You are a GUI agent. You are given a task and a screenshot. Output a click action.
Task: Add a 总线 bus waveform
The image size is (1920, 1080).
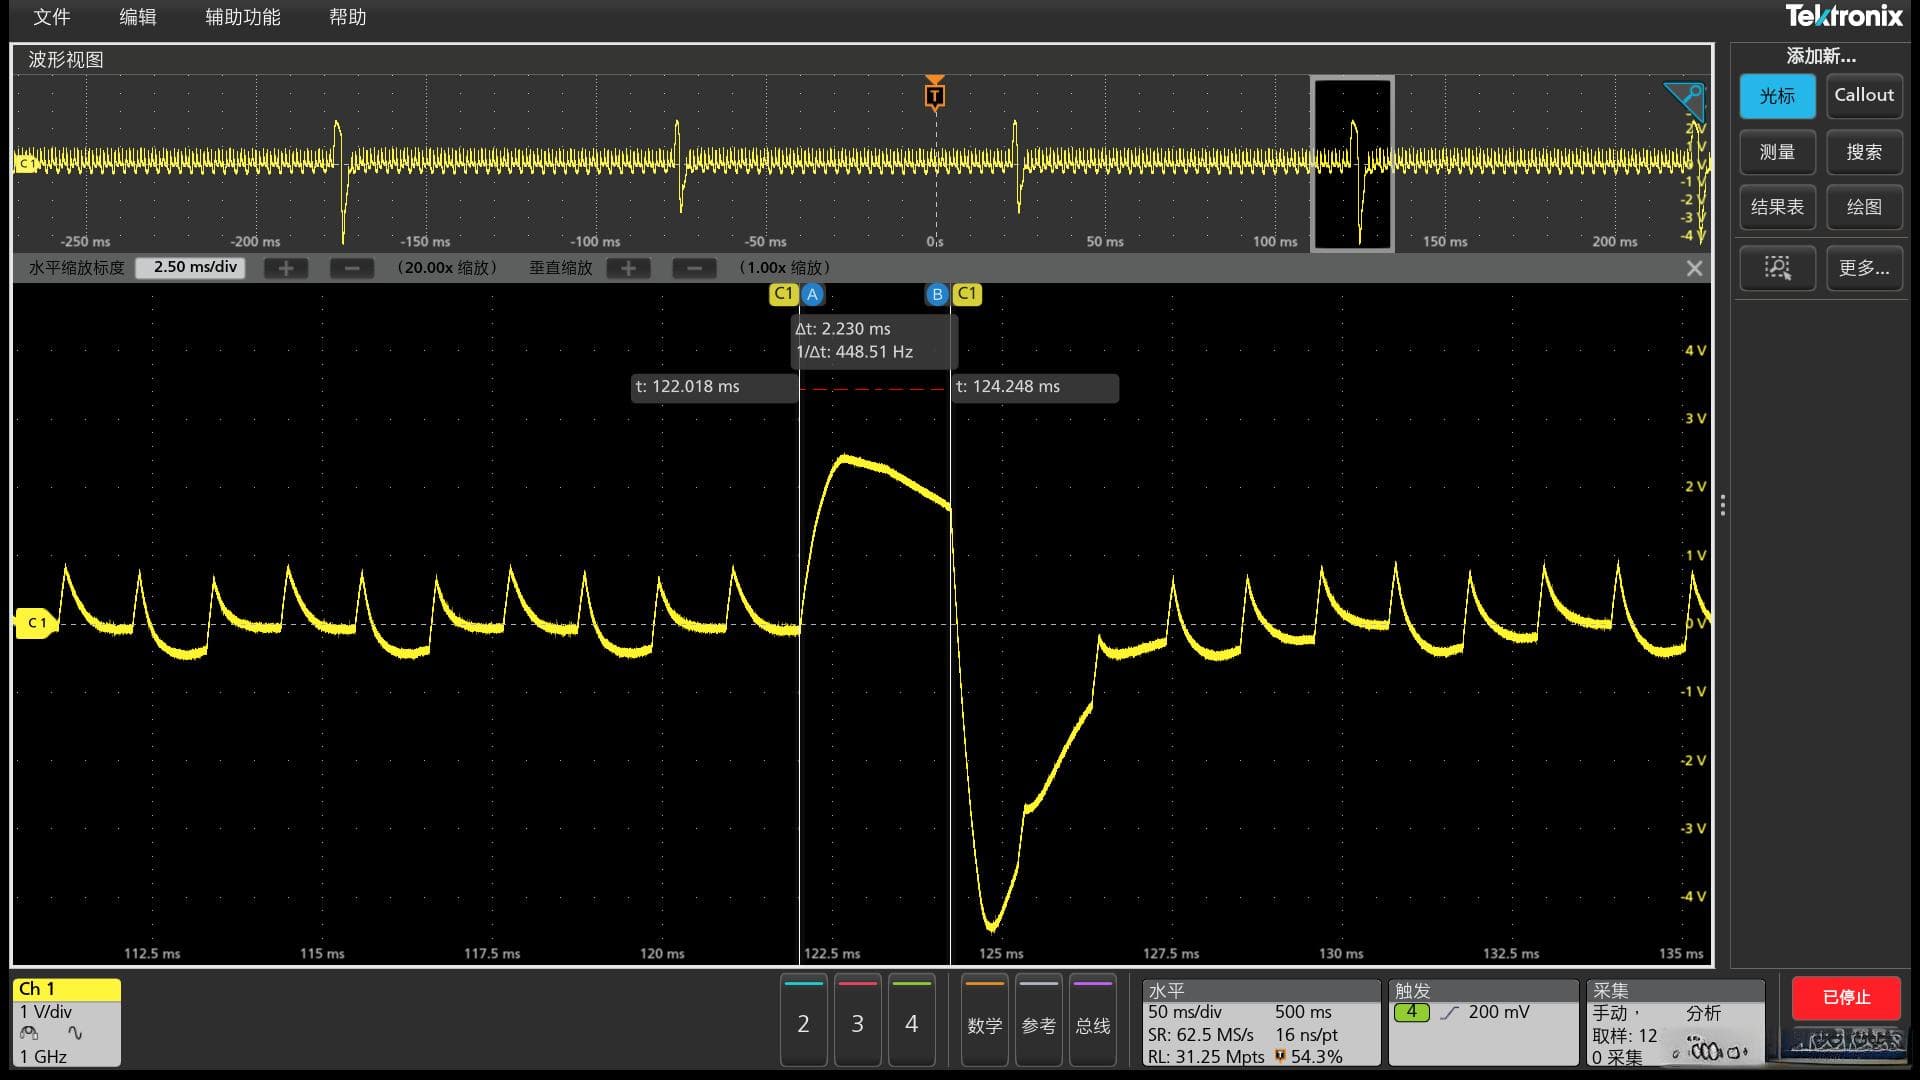[x=1092, y=1022]
